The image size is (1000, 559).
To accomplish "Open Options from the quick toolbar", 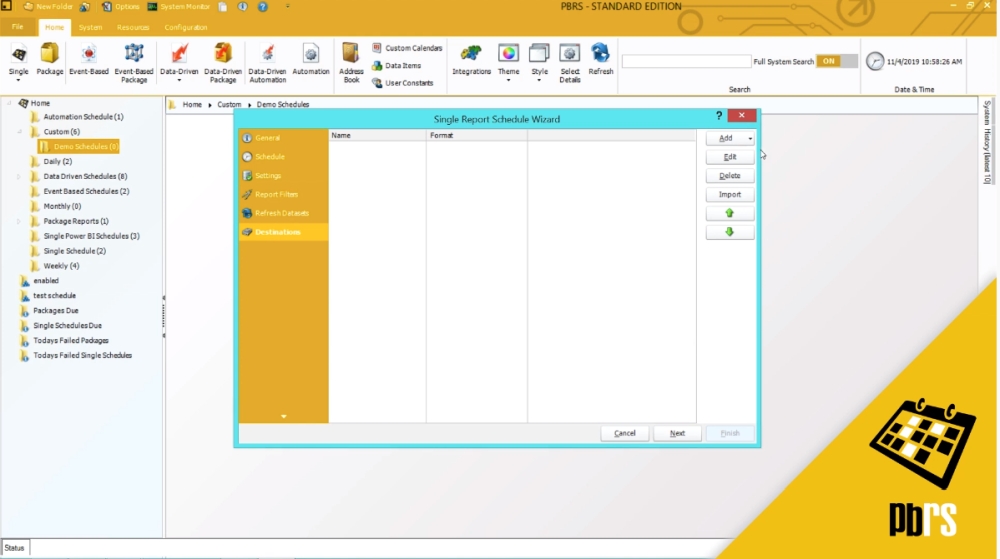I will click(121, 6).
